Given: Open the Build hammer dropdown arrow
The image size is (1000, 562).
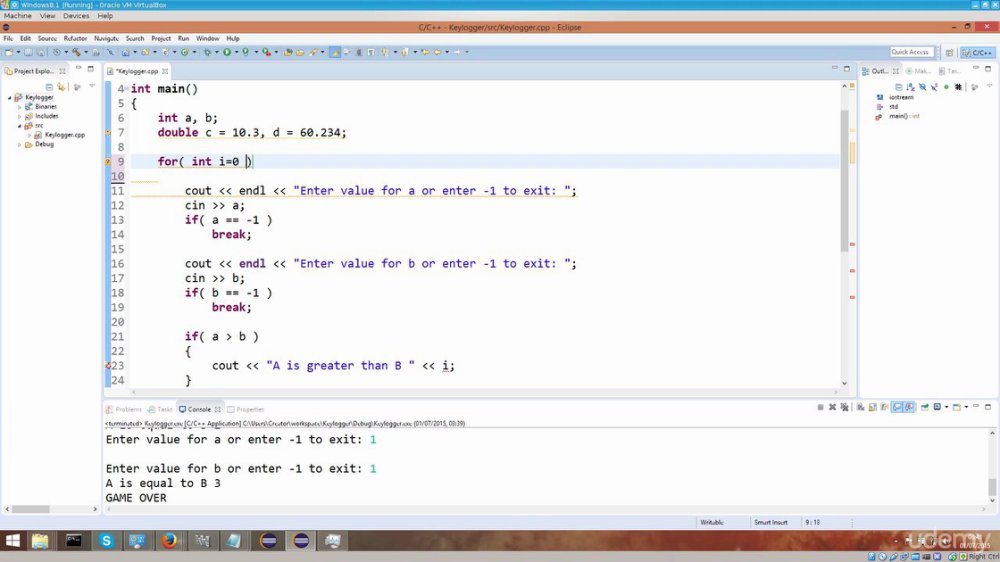Looking at the screenshot, I should 85,52.
